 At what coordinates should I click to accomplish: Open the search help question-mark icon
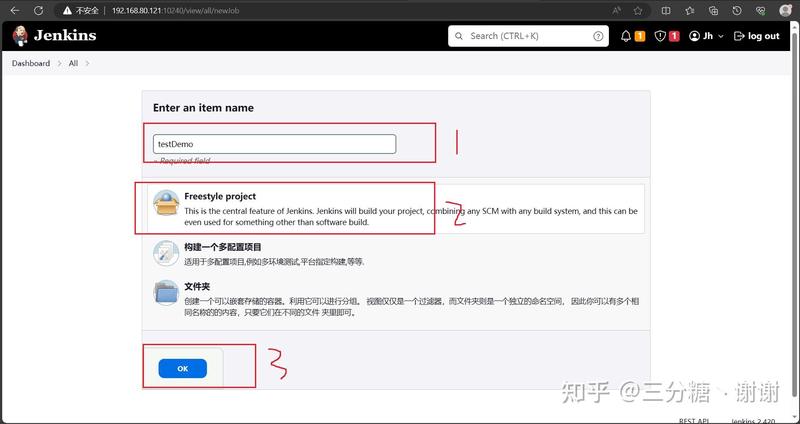[598, 36]
